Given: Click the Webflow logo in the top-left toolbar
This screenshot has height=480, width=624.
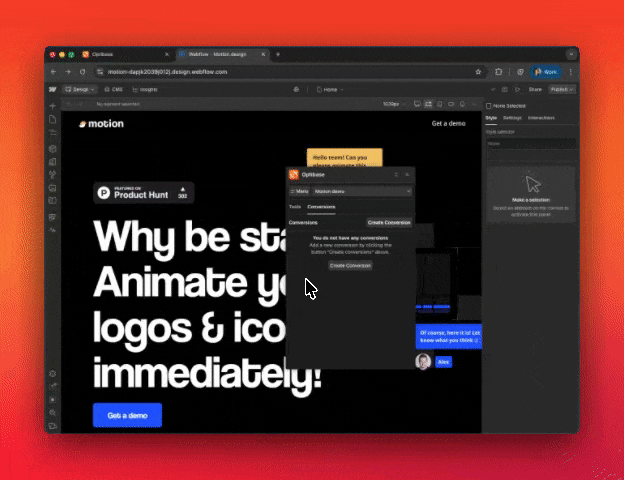Looking at the screenshot, I should point(52,89).
